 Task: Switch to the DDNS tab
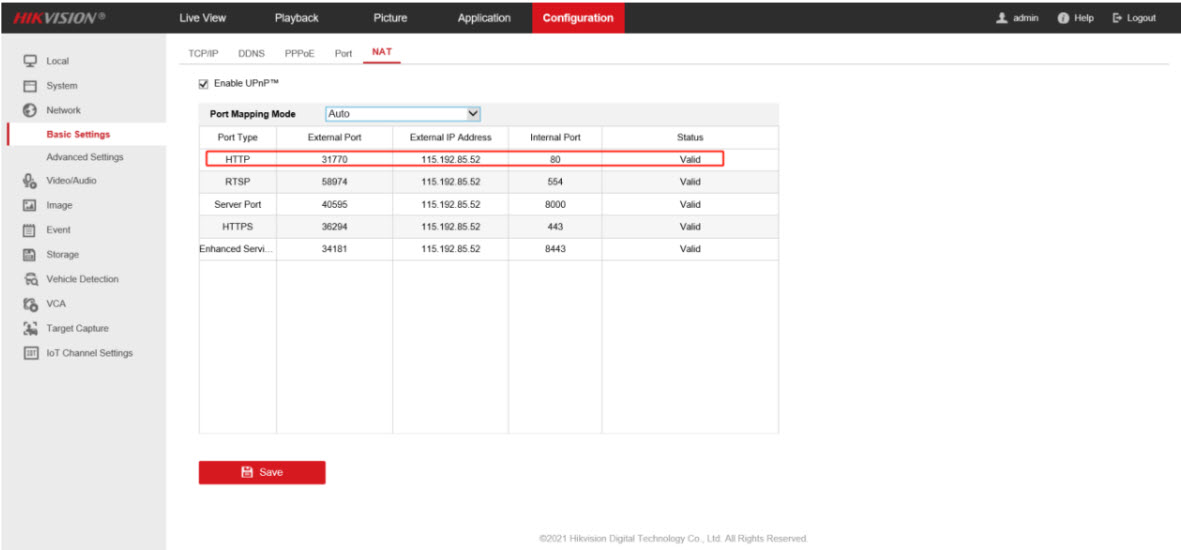click(x=251, y=53)
